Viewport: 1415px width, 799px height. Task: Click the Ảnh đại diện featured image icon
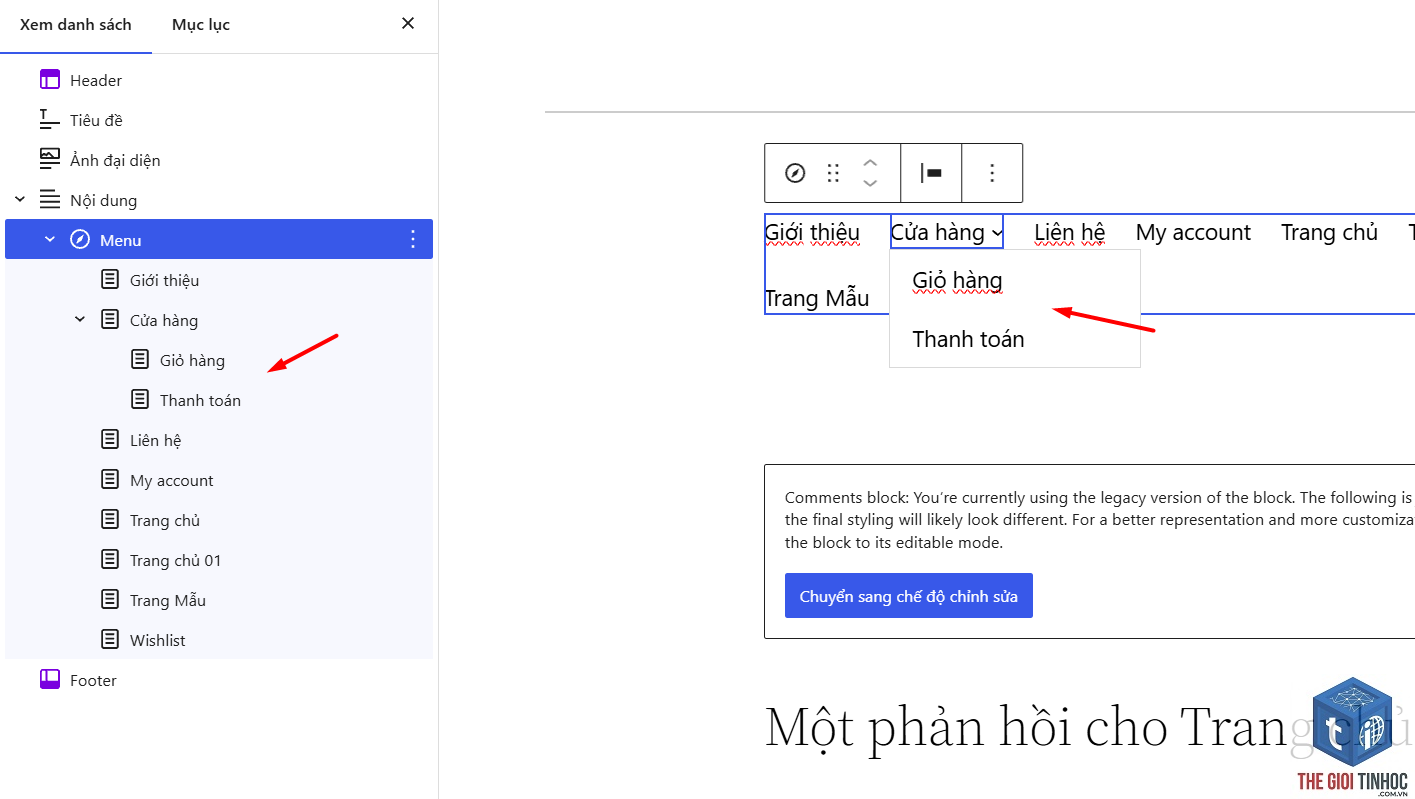point(50,160)
